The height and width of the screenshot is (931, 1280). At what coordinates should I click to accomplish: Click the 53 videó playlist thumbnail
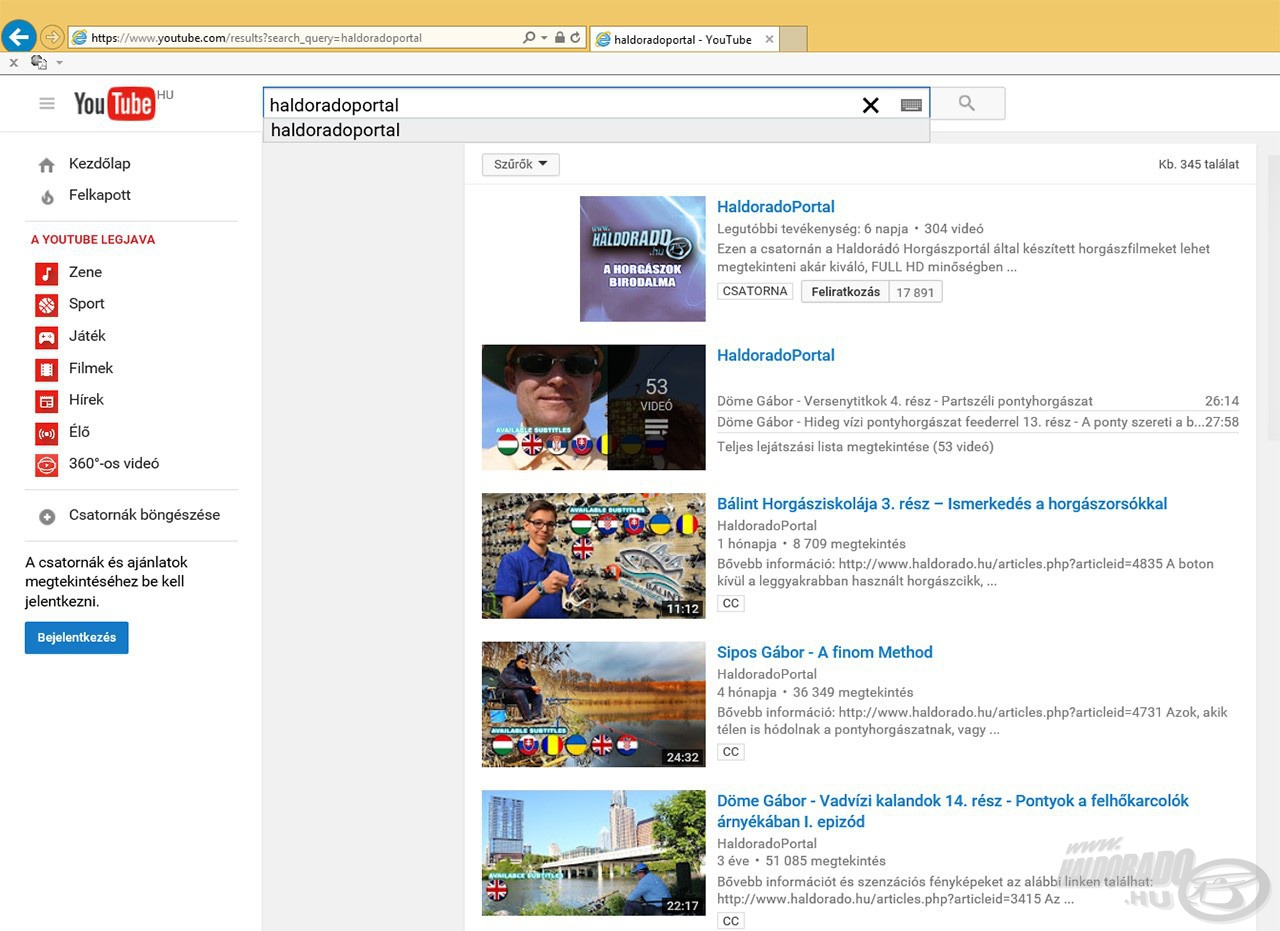(594, 407)
